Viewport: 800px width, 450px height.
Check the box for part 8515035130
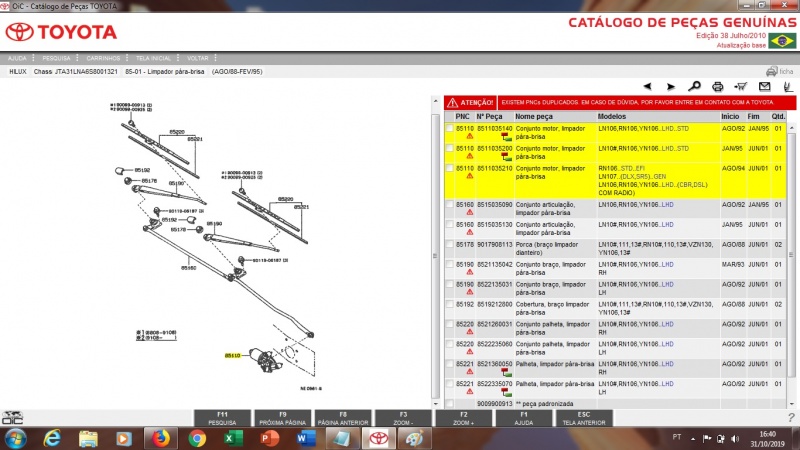449,224
